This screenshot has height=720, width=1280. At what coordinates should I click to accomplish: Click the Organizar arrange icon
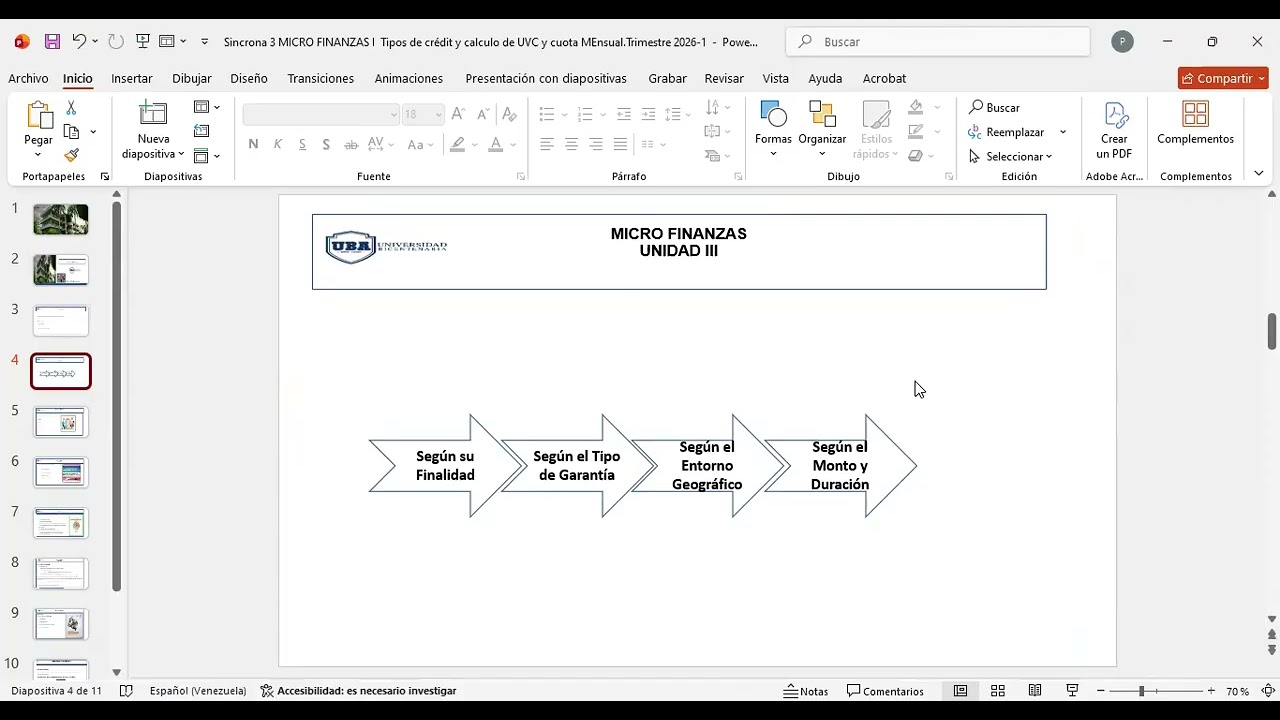822,114
